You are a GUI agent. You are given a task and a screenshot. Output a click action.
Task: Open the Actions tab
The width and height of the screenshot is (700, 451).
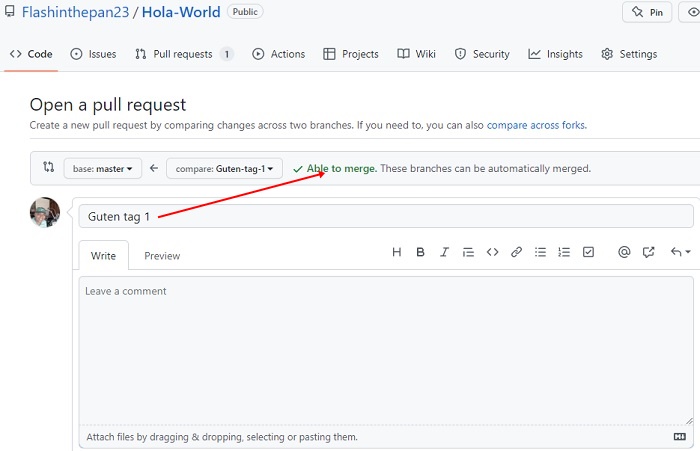pyautogui.click(x=279, y=54)
